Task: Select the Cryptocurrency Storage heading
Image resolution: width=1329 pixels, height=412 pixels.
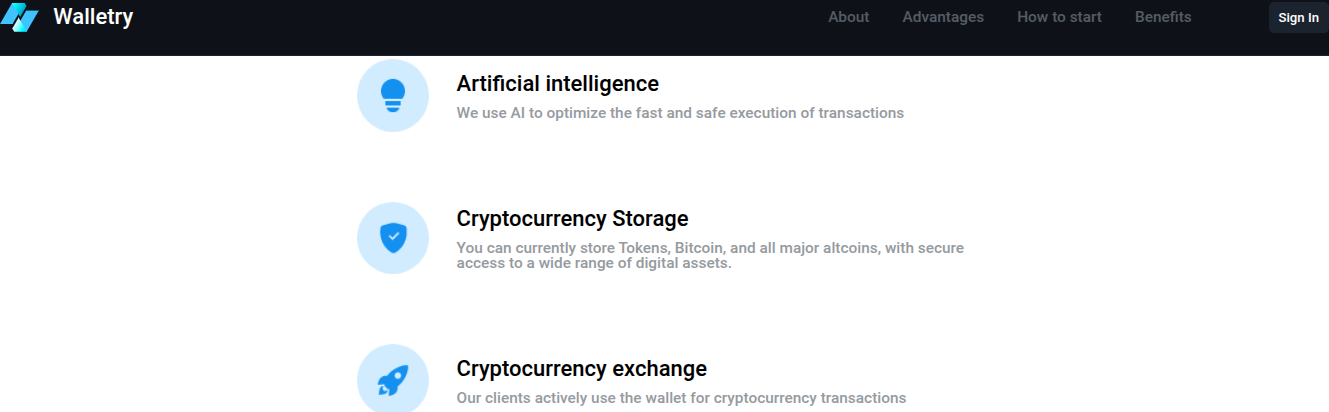Action: coord(572,218)
